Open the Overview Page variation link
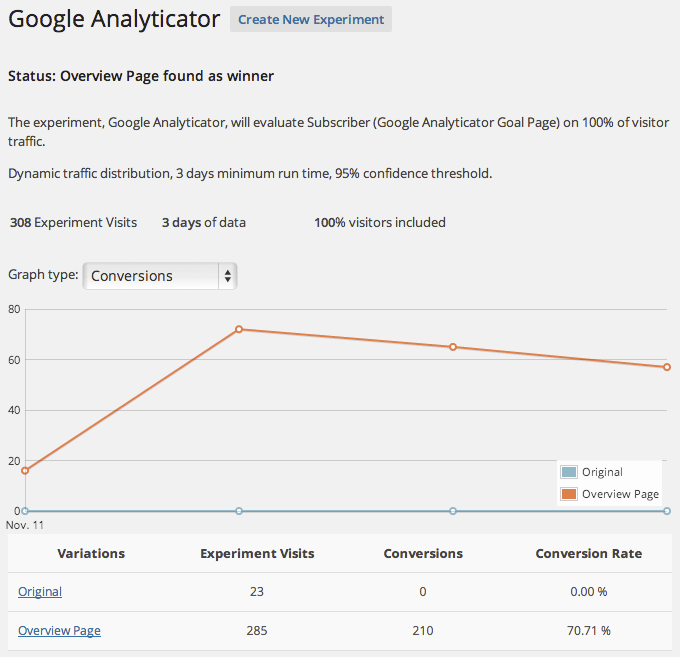 tap(59, 631)
